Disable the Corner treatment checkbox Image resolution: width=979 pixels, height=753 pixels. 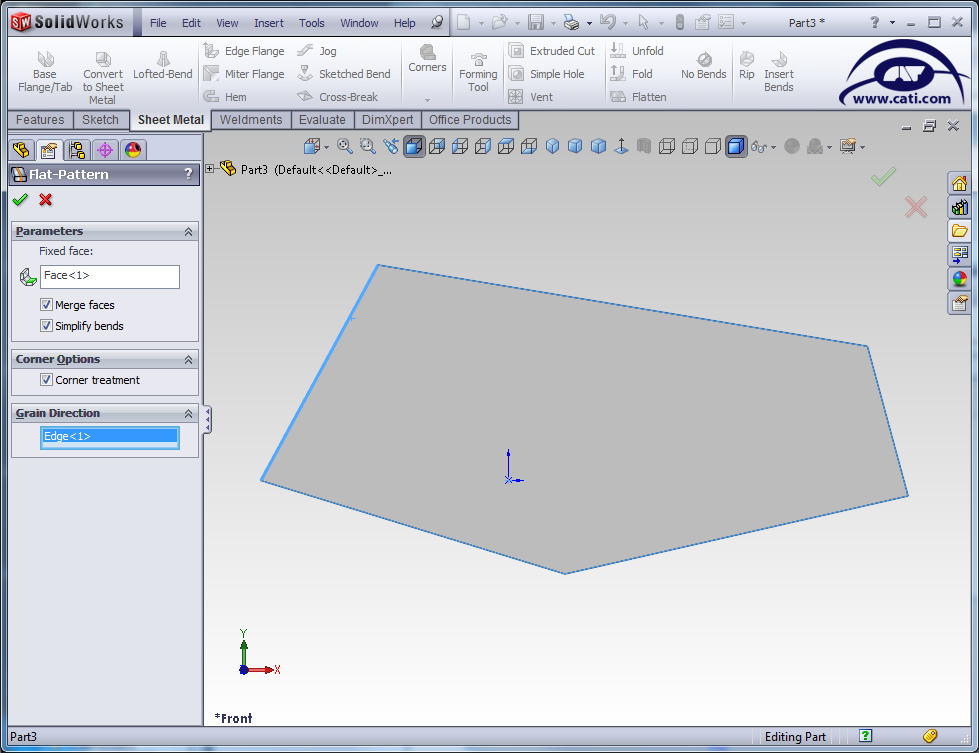pos(46,380)
